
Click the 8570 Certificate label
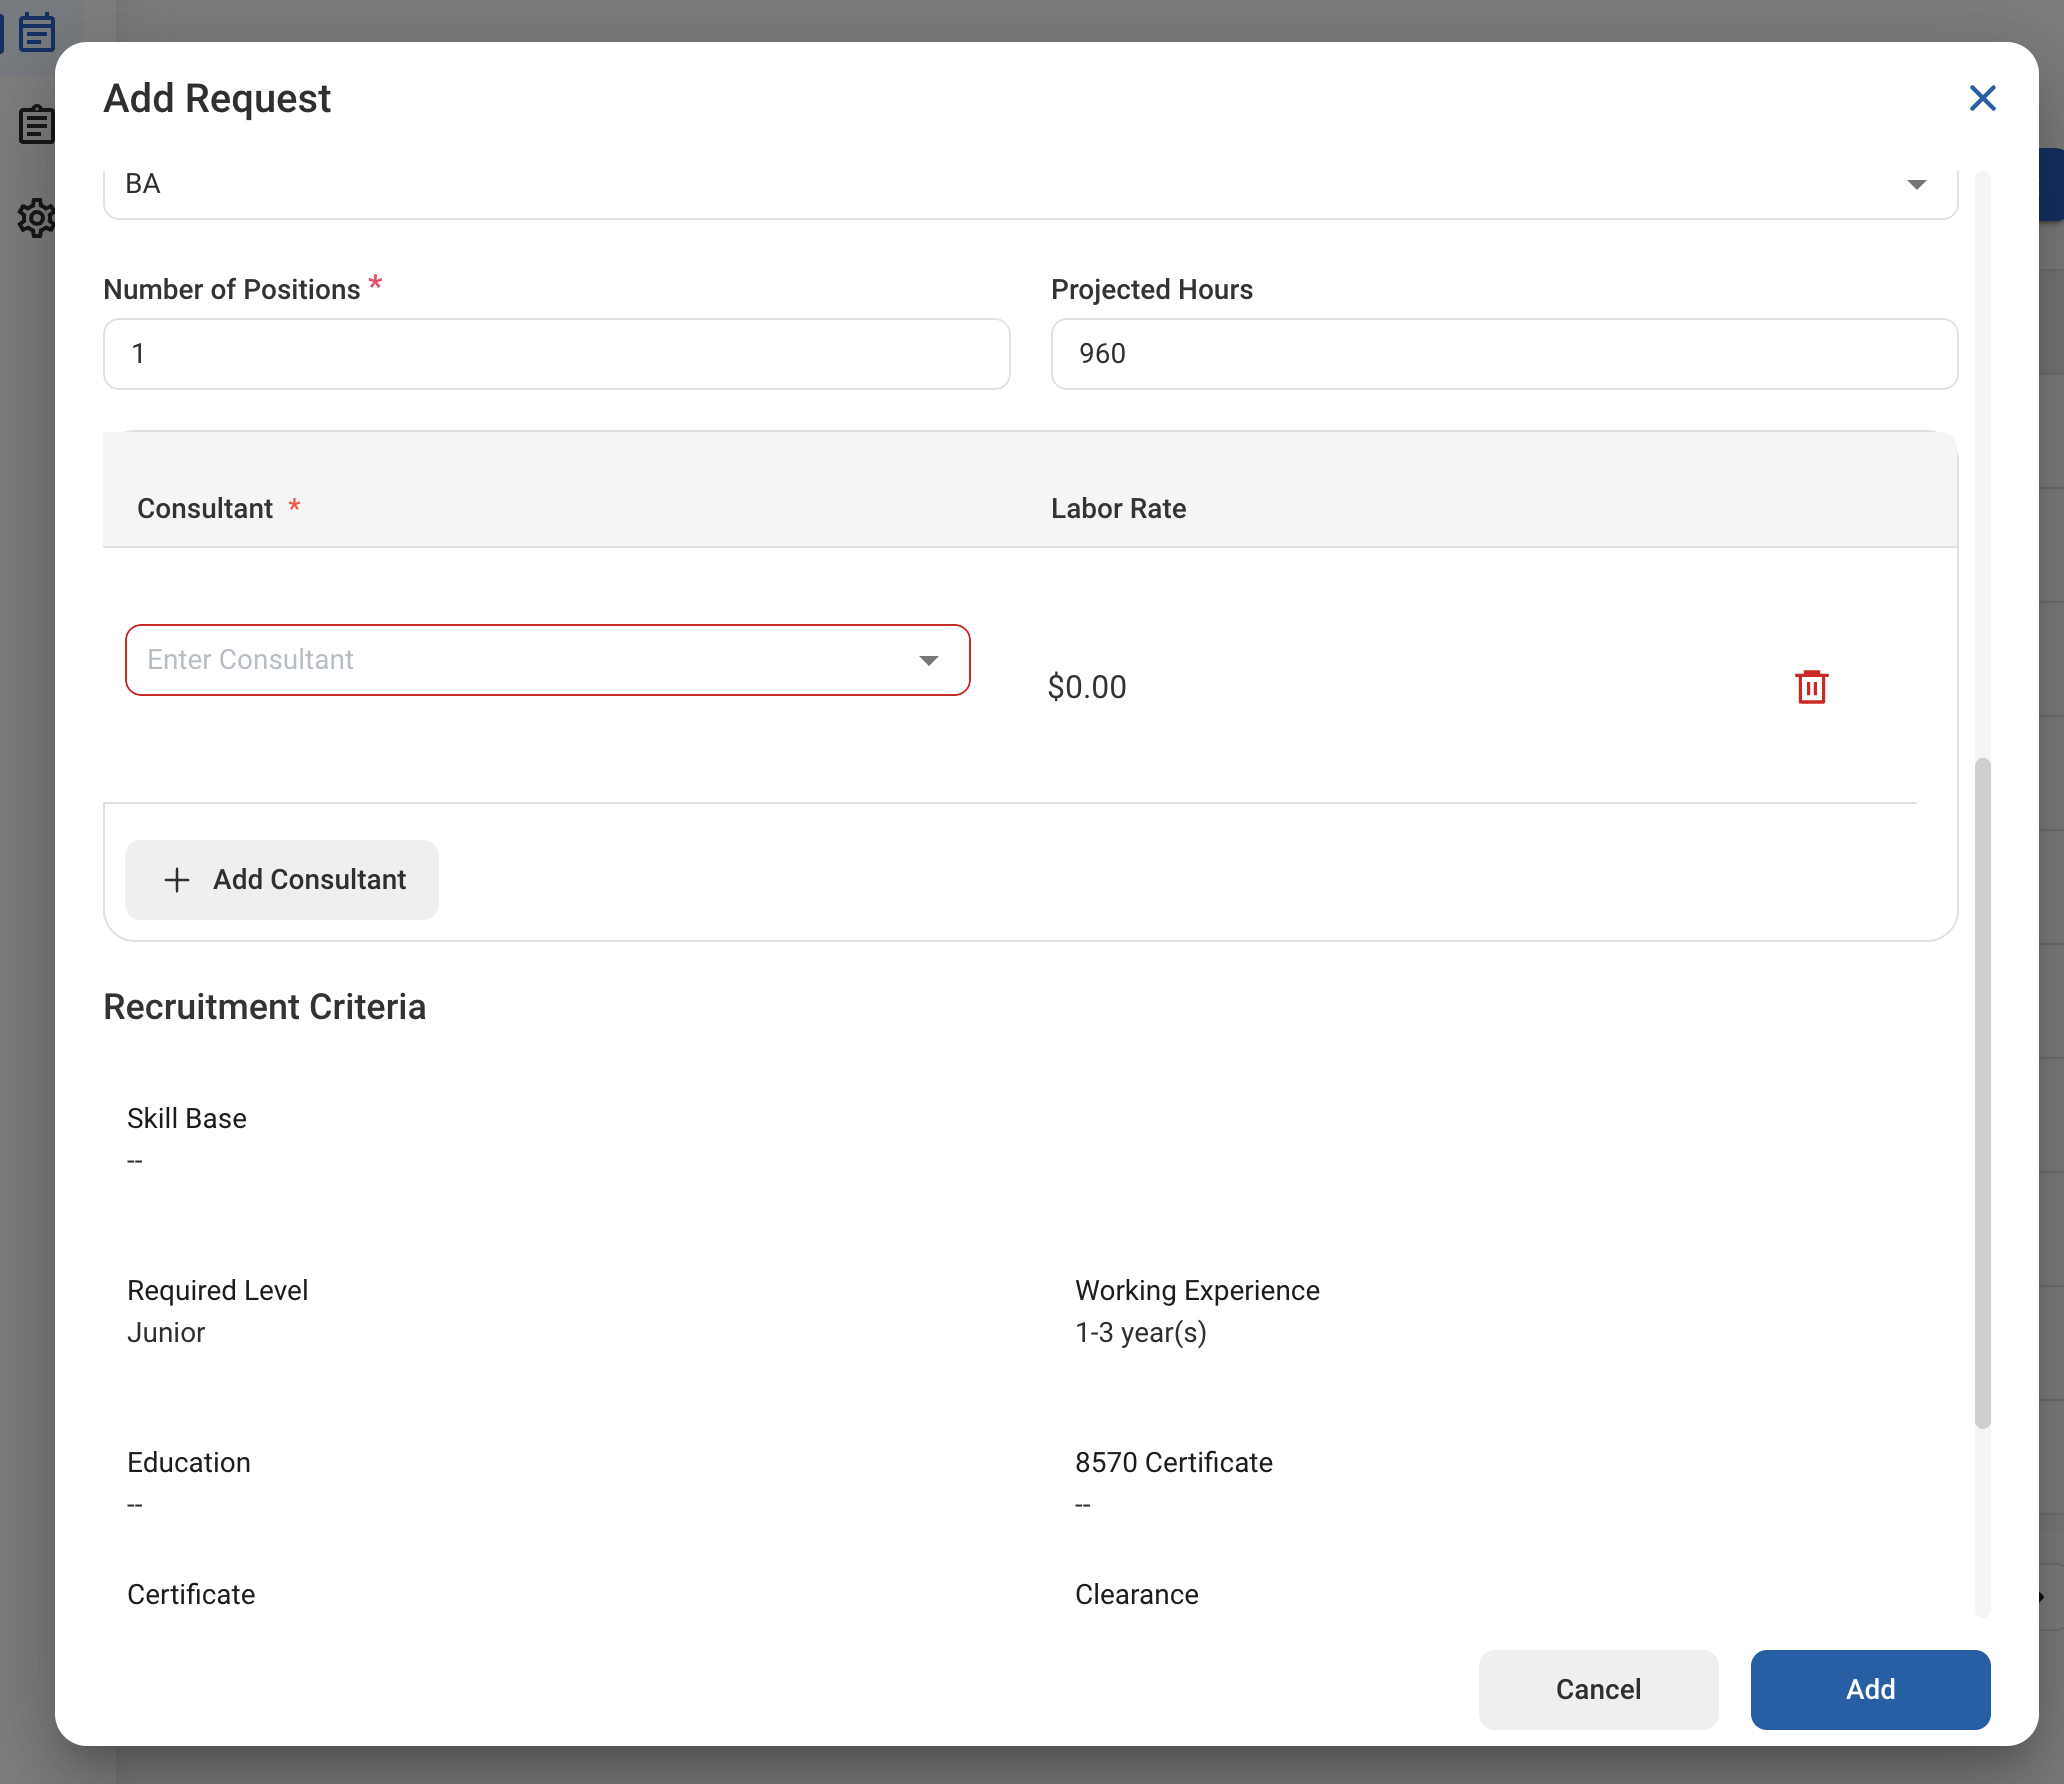click(1174, 1462)
